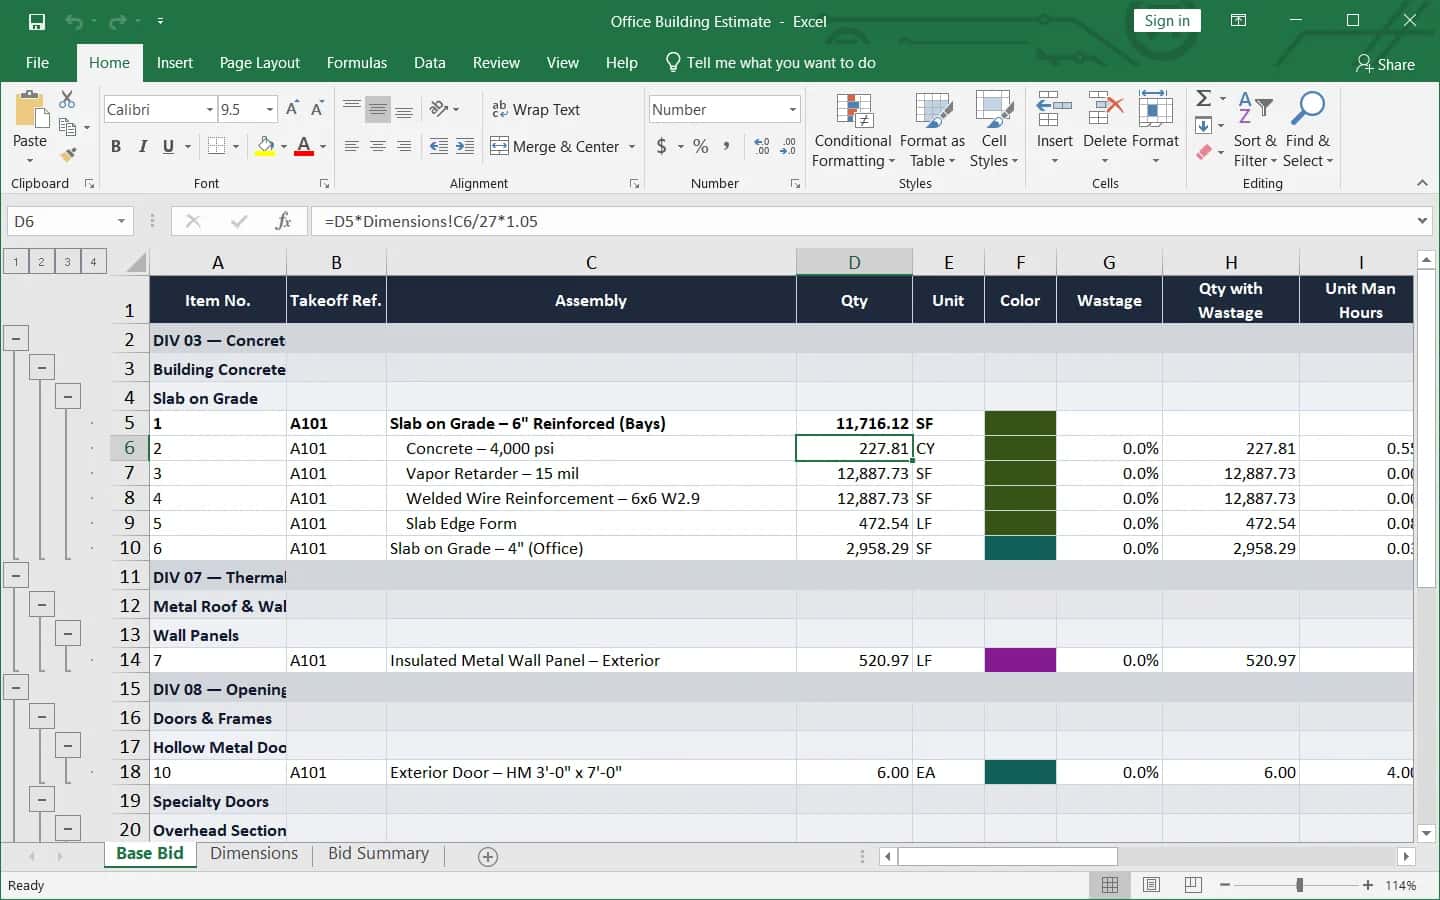The width and height of the screenshot is (1440, 900).
Task: Click the Insert Function fx icon
Action: (x=283, y=221)
